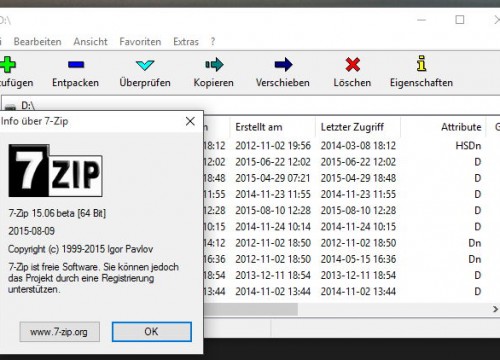500x360 pixels.
Task: Open the Bearbeiten menu
Action: tap(37, 42)
